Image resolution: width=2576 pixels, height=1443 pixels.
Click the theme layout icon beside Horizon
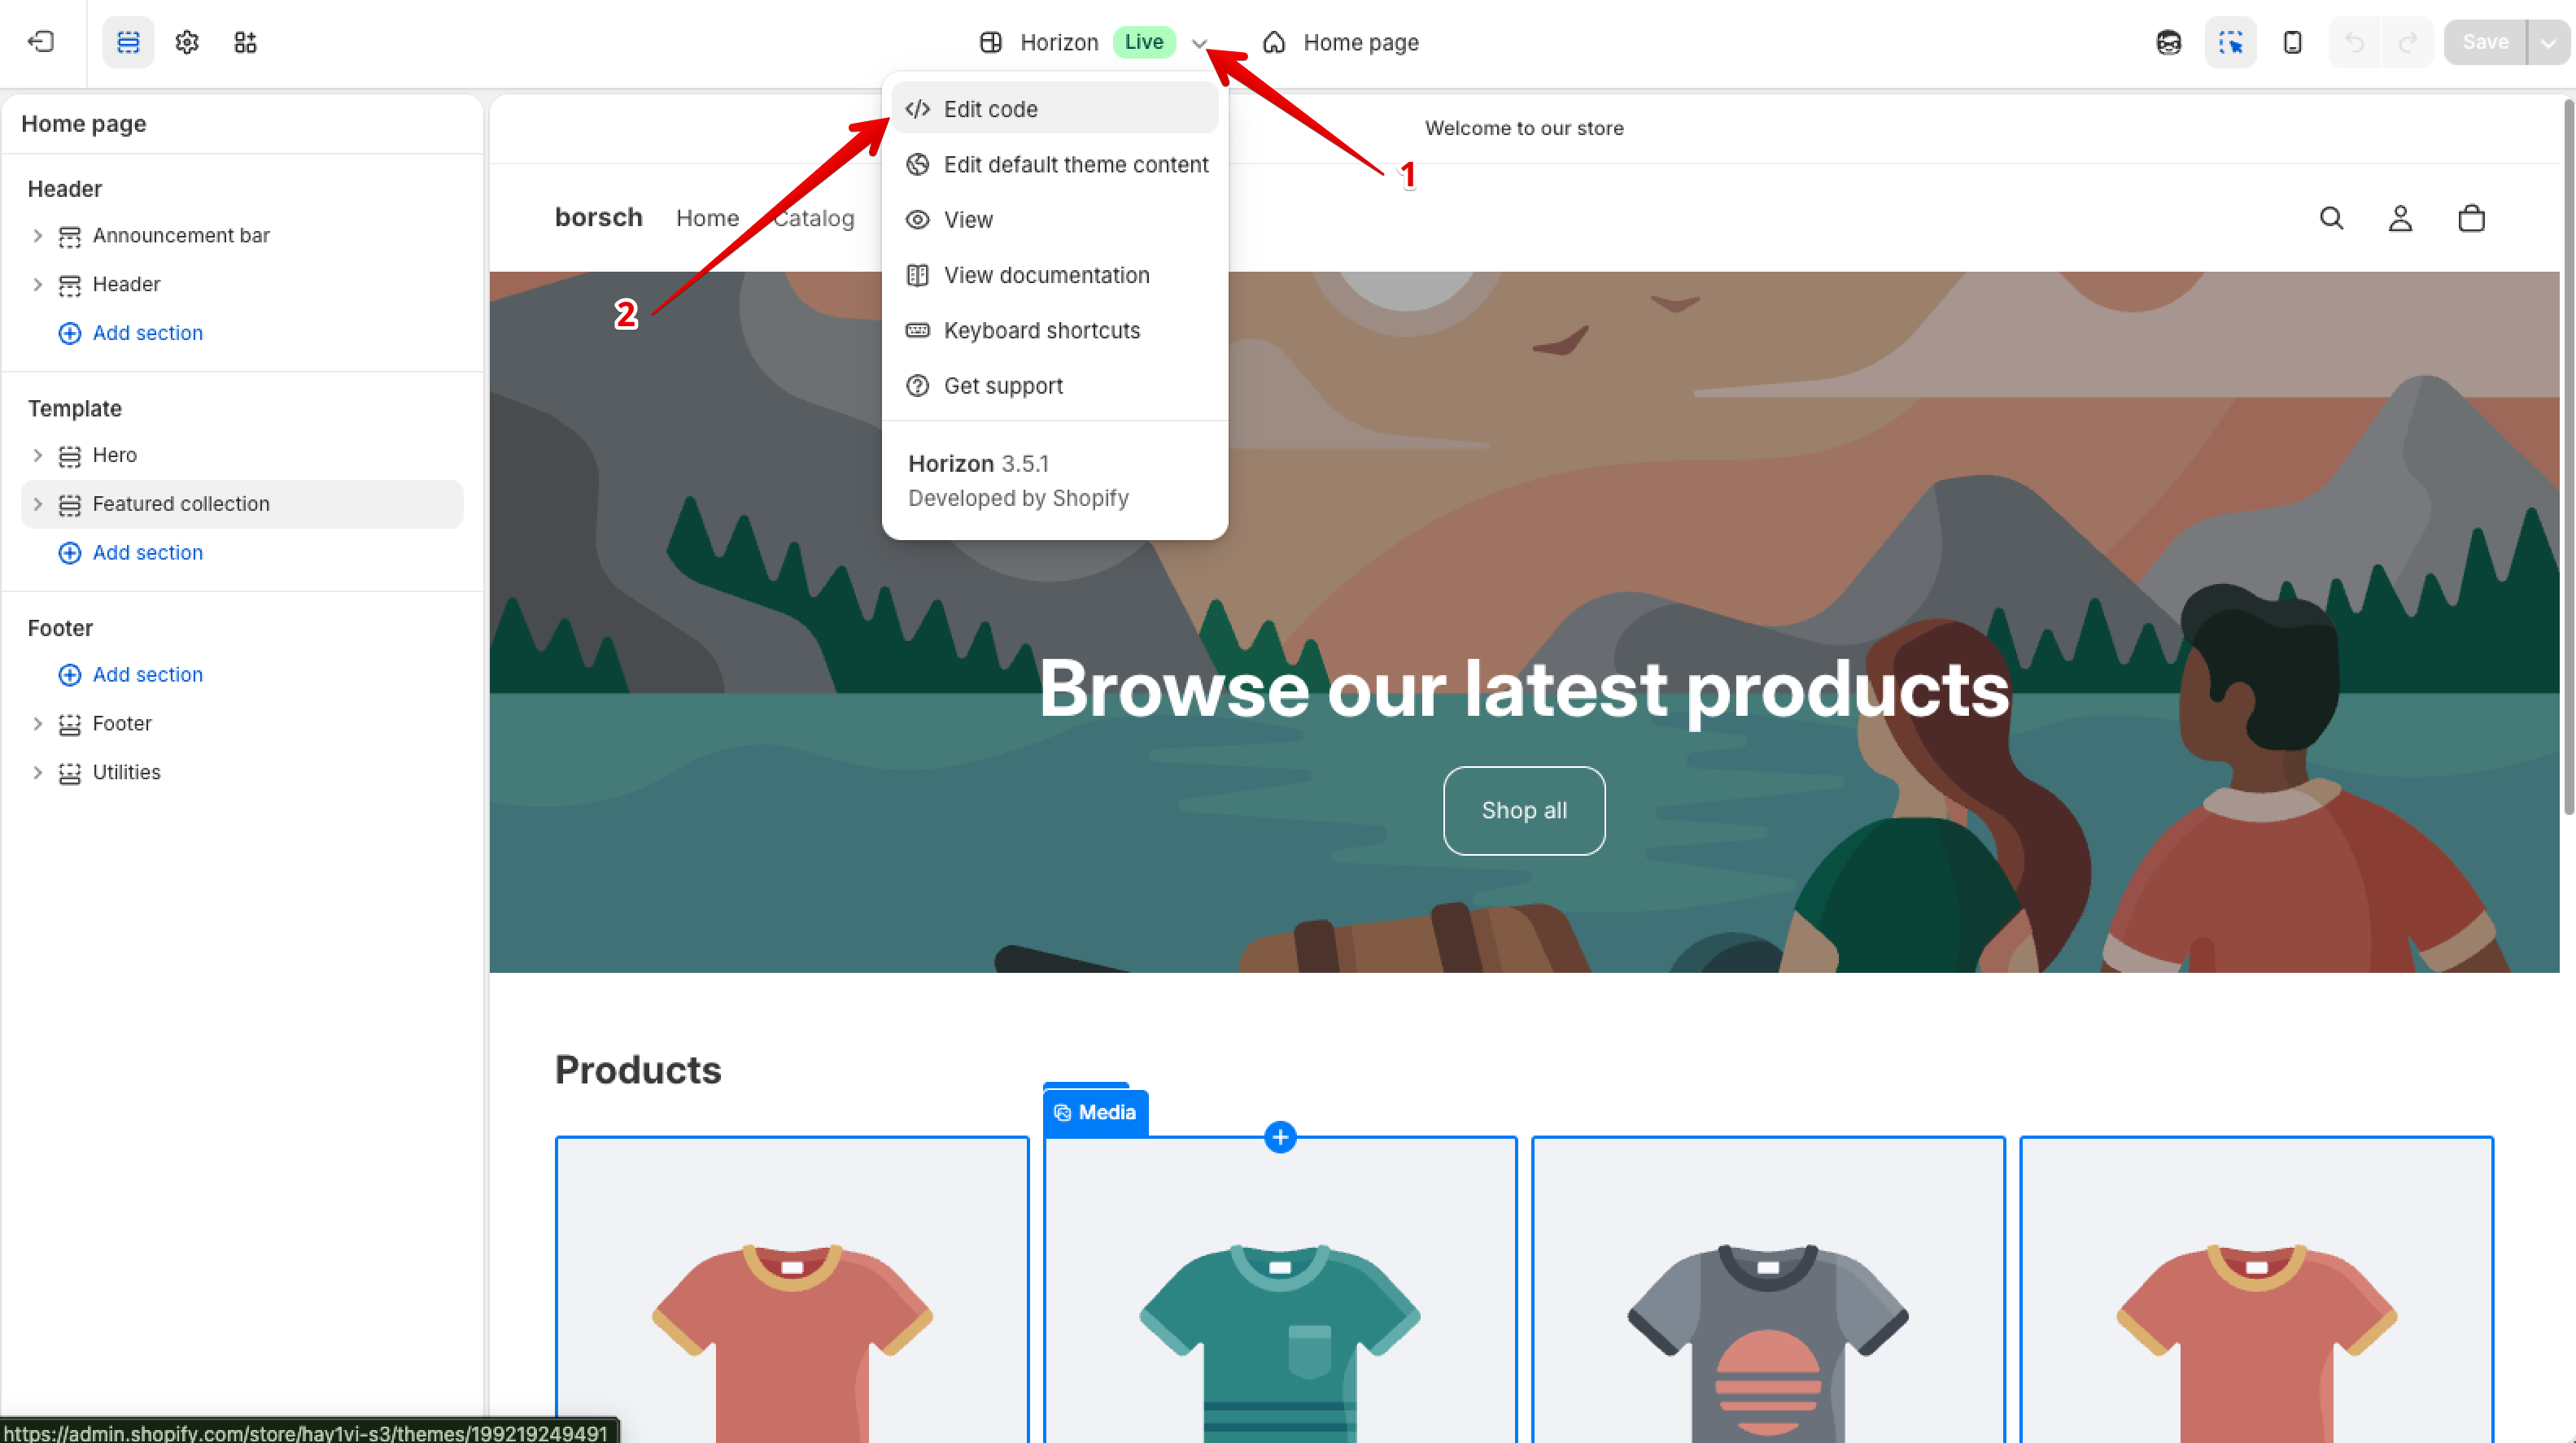[990, 42]
